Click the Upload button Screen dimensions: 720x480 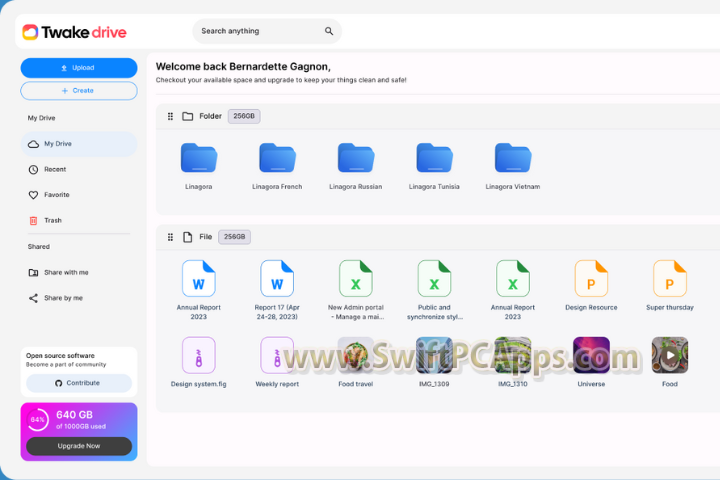coord(79,68)
